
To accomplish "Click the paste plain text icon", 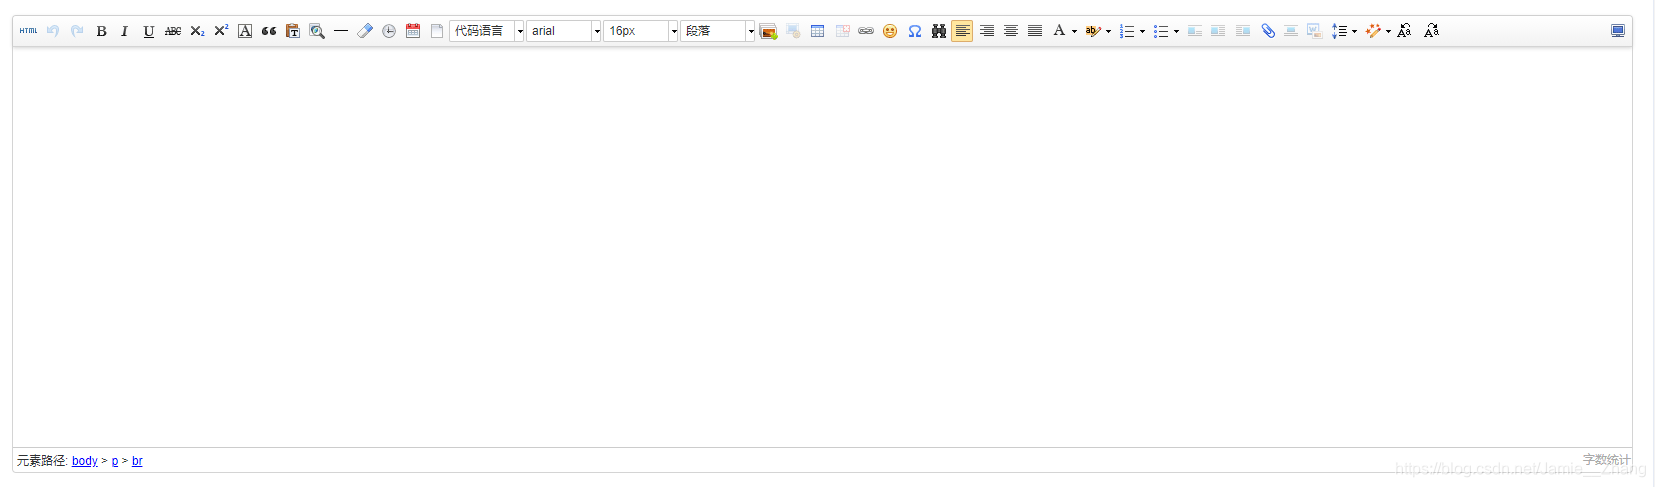I will click(293, 31).
